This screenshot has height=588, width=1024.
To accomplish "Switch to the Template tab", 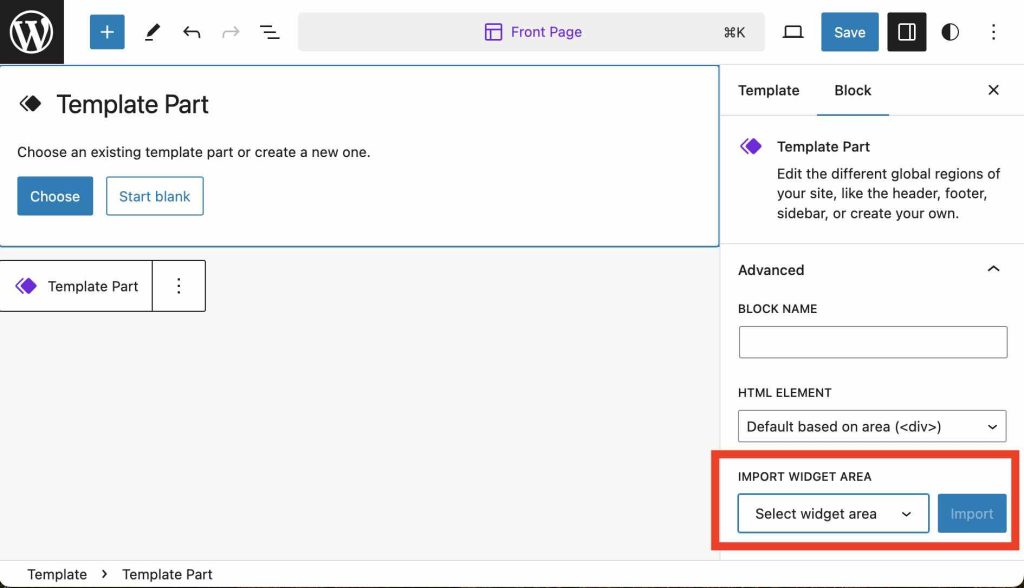I will tap(768, 90).
